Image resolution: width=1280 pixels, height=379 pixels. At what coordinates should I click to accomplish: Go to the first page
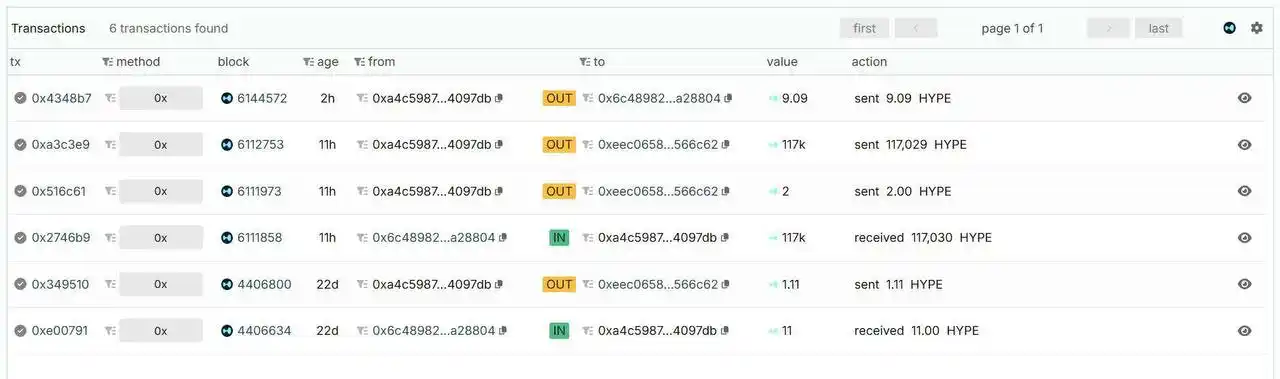pos(864,28)
